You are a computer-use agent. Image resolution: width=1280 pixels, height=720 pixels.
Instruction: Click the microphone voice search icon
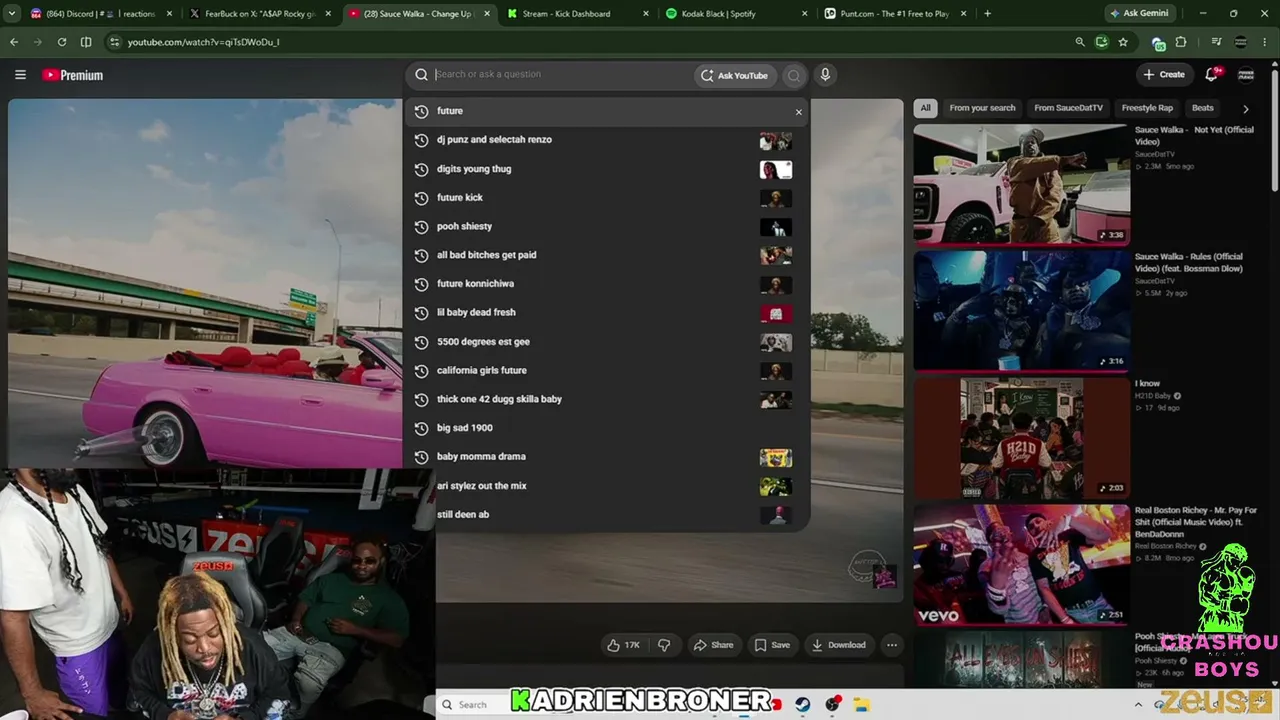(x=825, y=75)
